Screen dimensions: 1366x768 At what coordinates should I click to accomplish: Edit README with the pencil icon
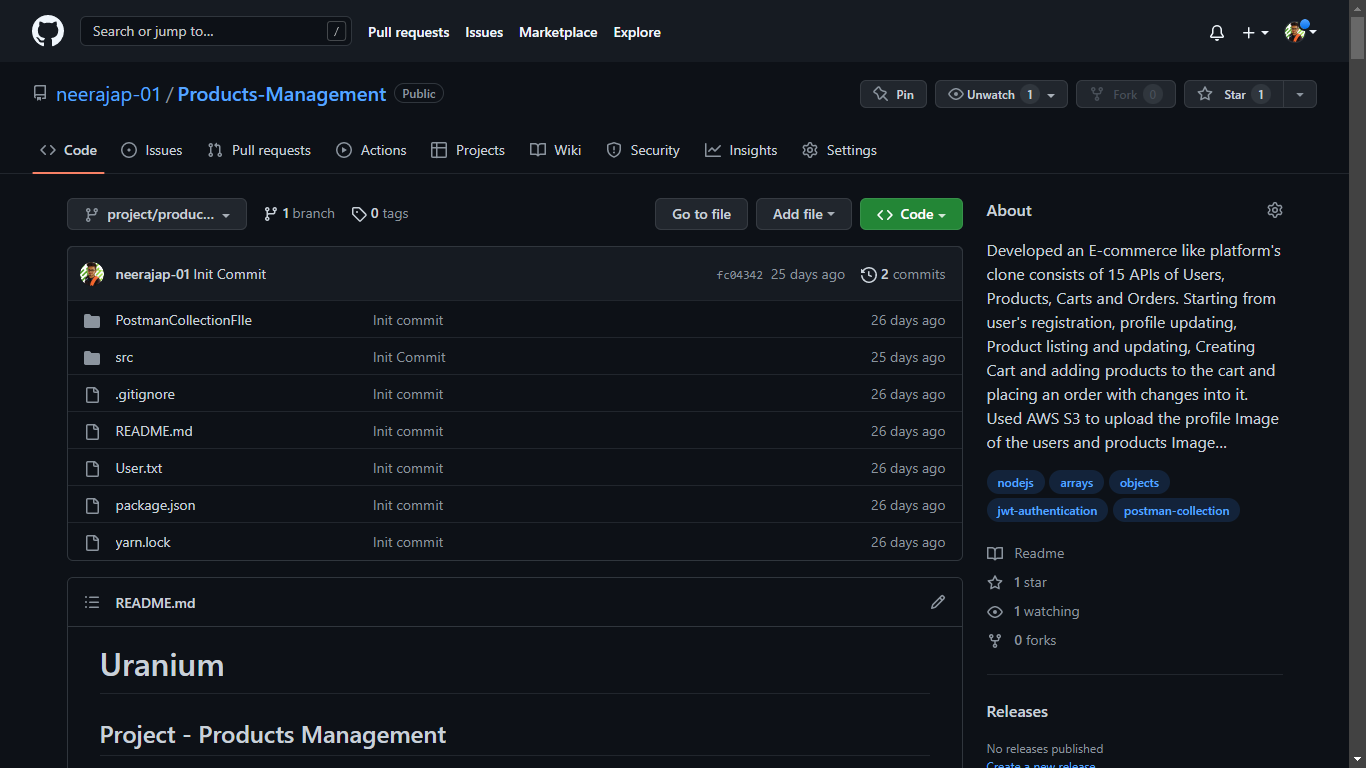click(938, 602)
